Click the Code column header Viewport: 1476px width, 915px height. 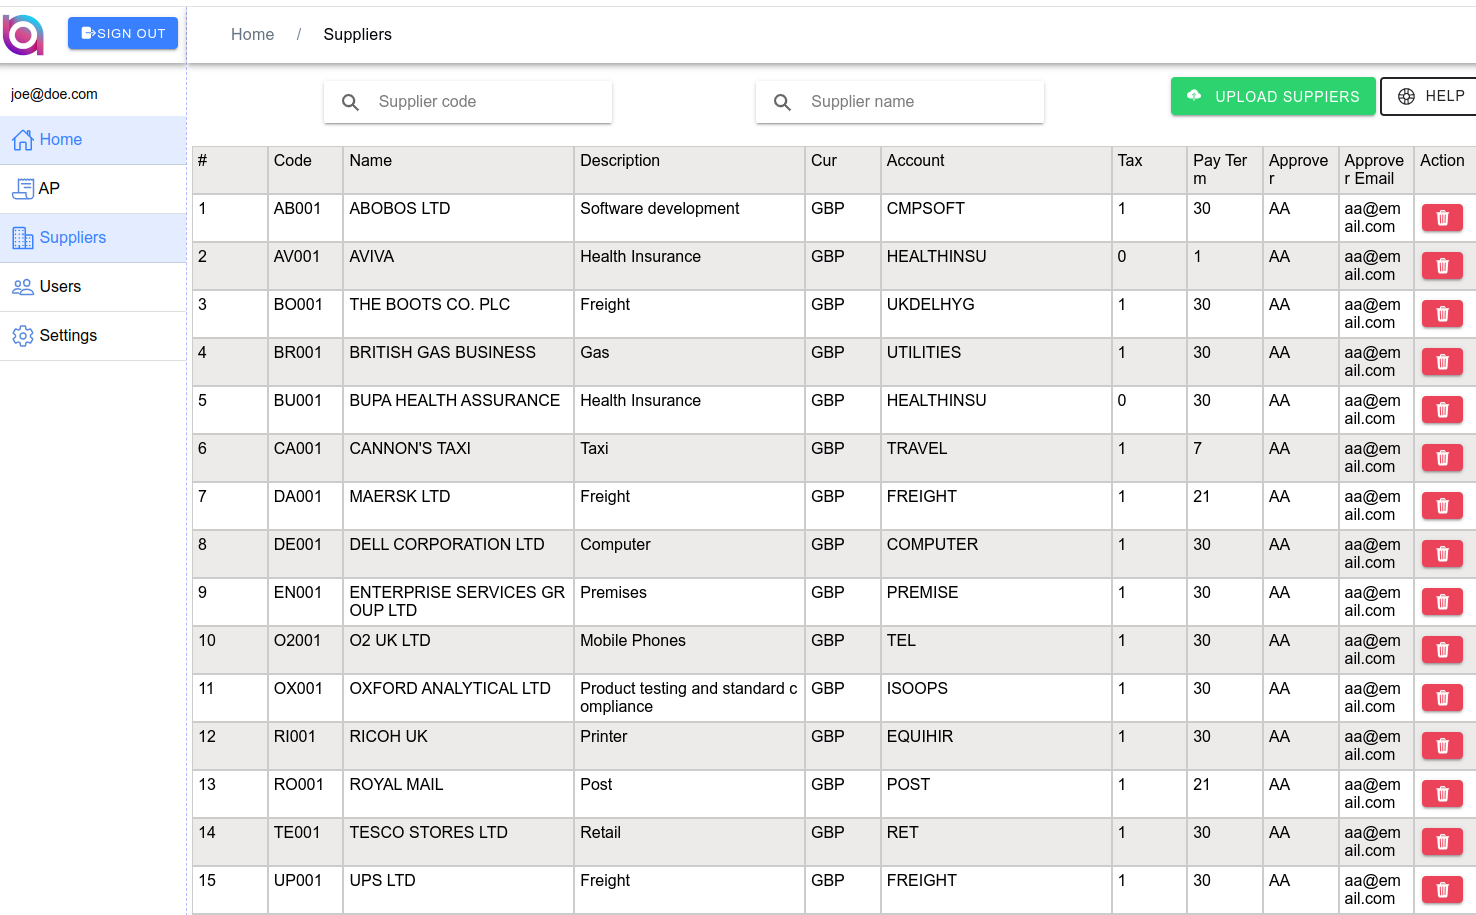(x=305, y=170)
